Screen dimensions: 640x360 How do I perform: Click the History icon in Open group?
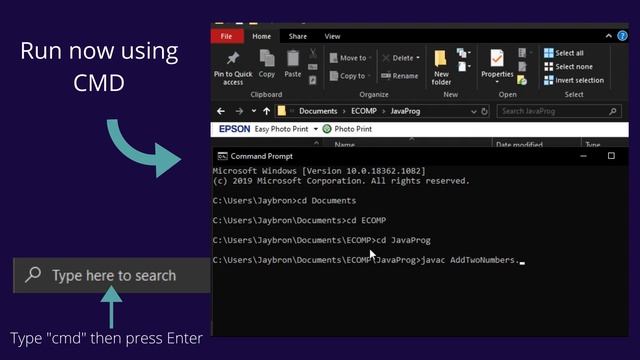tap(522, 80)
